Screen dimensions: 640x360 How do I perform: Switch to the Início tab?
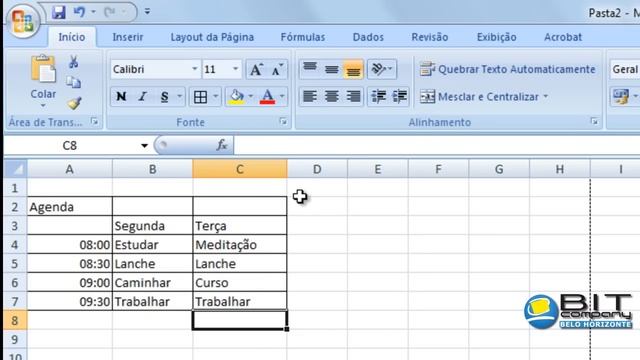(72, 37)
